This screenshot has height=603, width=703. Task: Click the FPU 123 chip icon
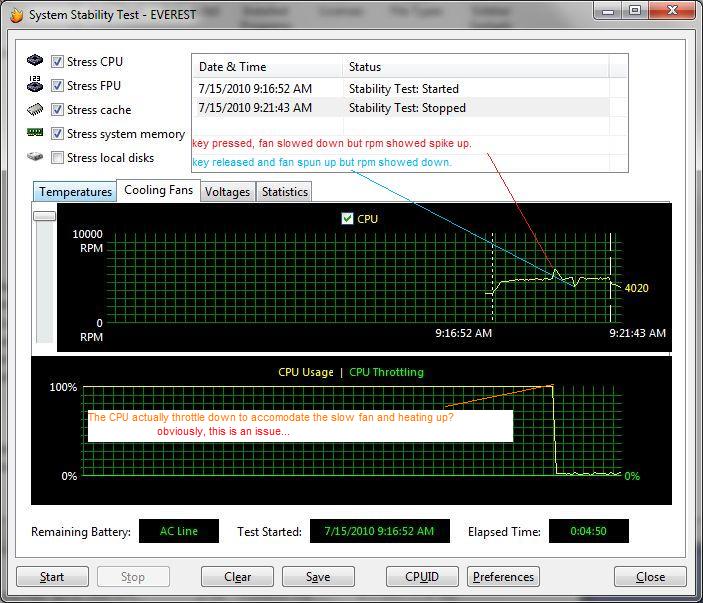tap(35, 84)
